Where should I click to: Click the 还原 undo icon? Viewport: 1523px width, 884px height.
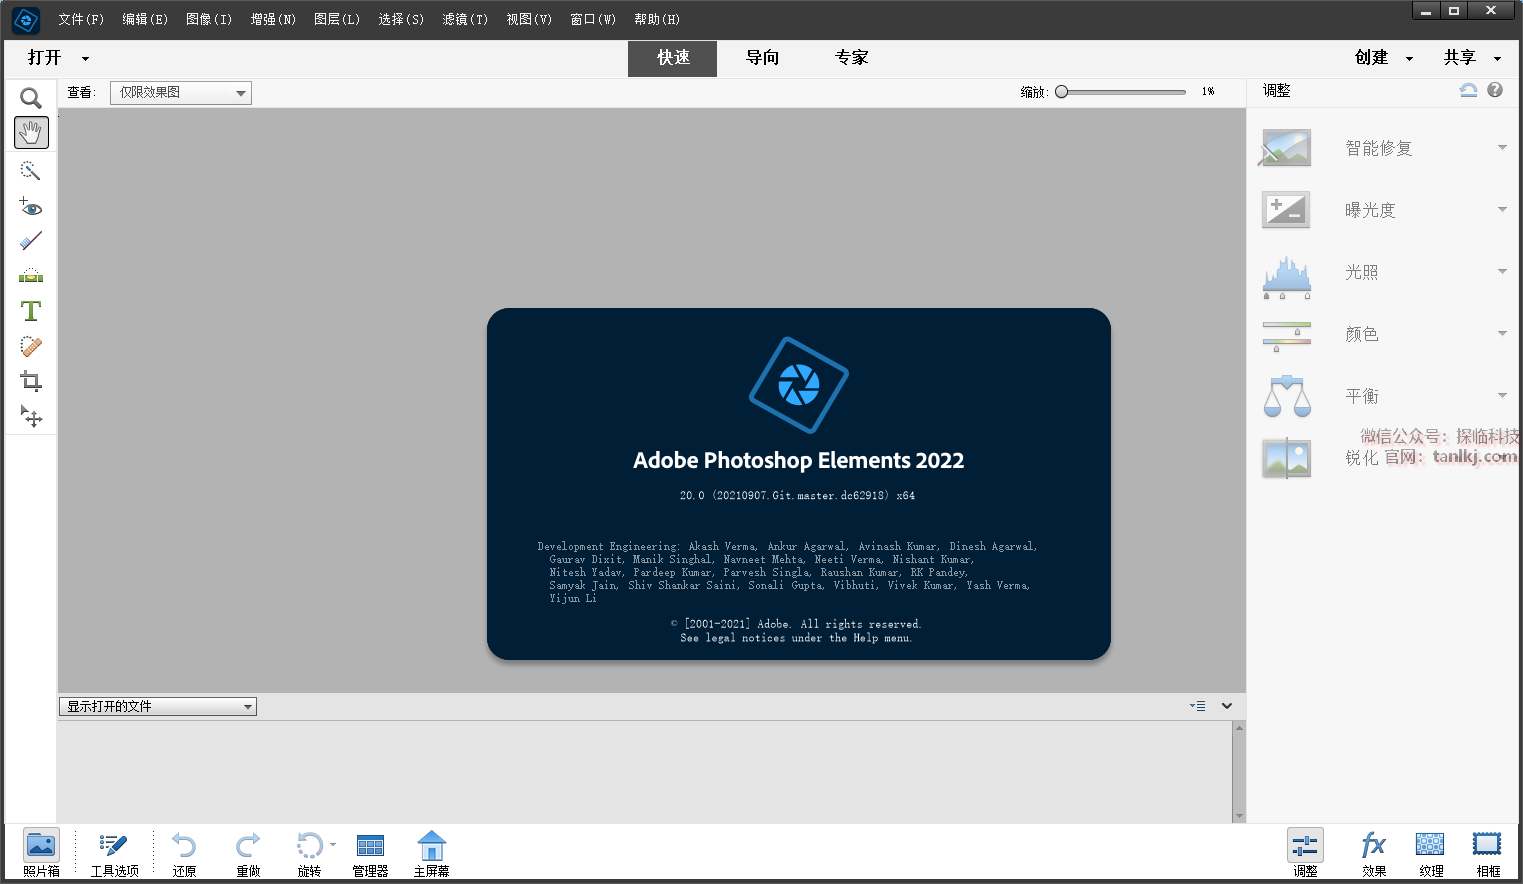(184, 846)
